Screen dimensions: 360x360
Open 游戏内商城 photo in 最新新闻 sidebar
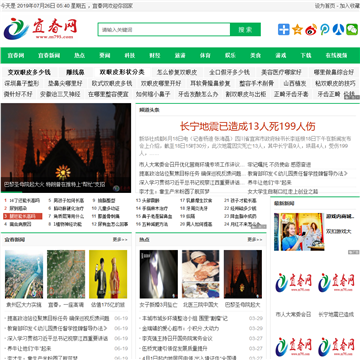click(x=299, y=232)
